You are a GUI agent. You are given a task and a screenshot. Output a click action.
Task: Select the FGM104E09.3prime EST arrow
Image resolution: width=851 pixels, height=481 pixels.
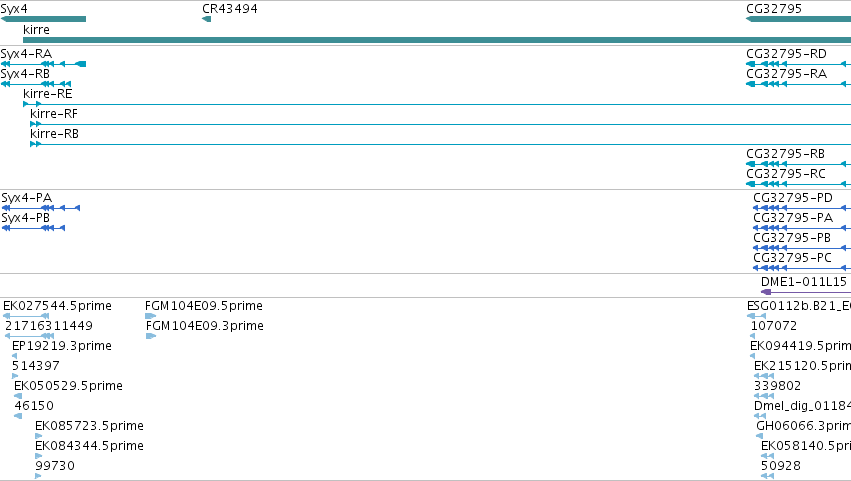[151, 336]
